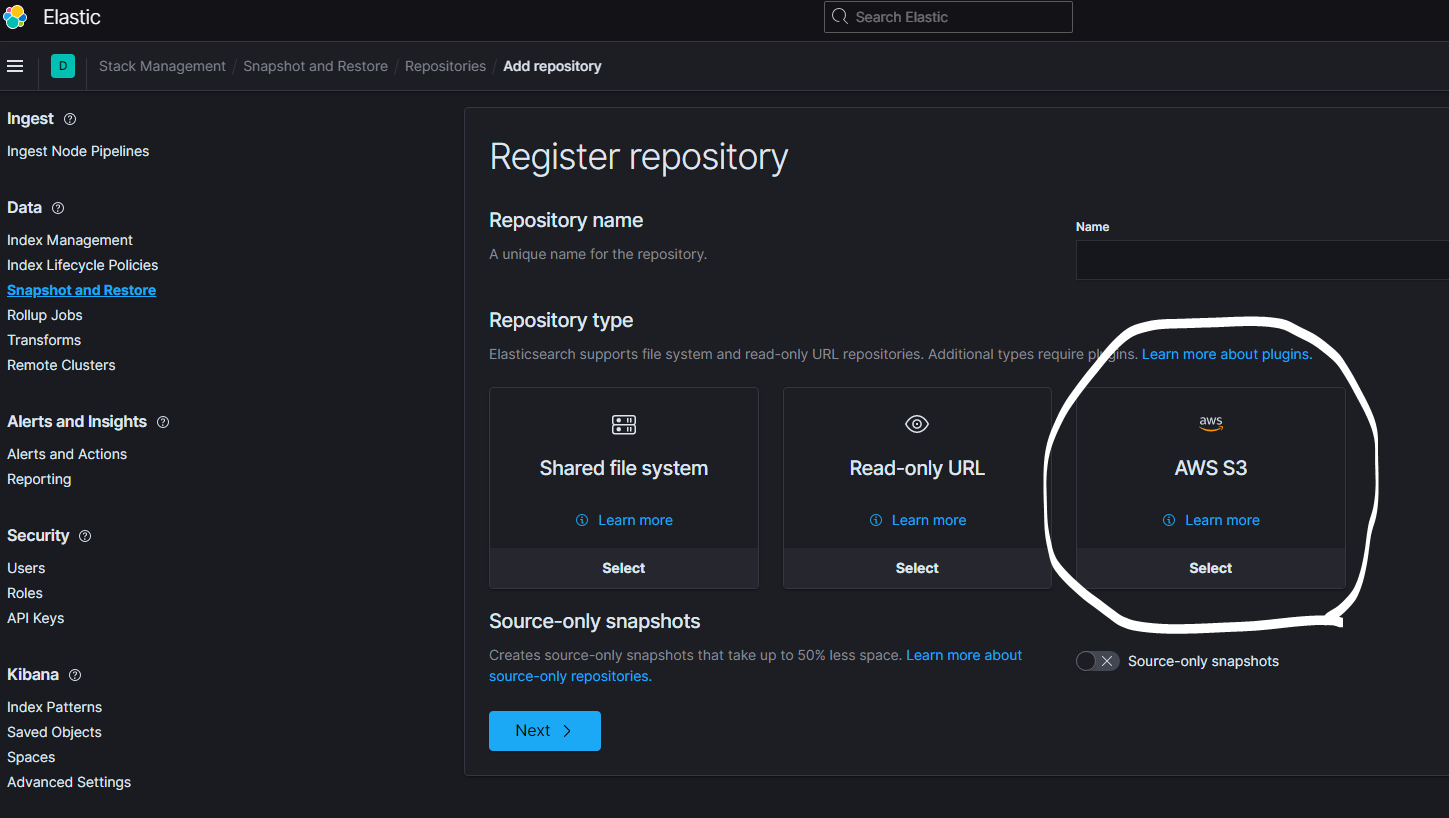This screenshot has height=818, width=1449.
Task: Click Select on Shared file system card
Action: 624,568
